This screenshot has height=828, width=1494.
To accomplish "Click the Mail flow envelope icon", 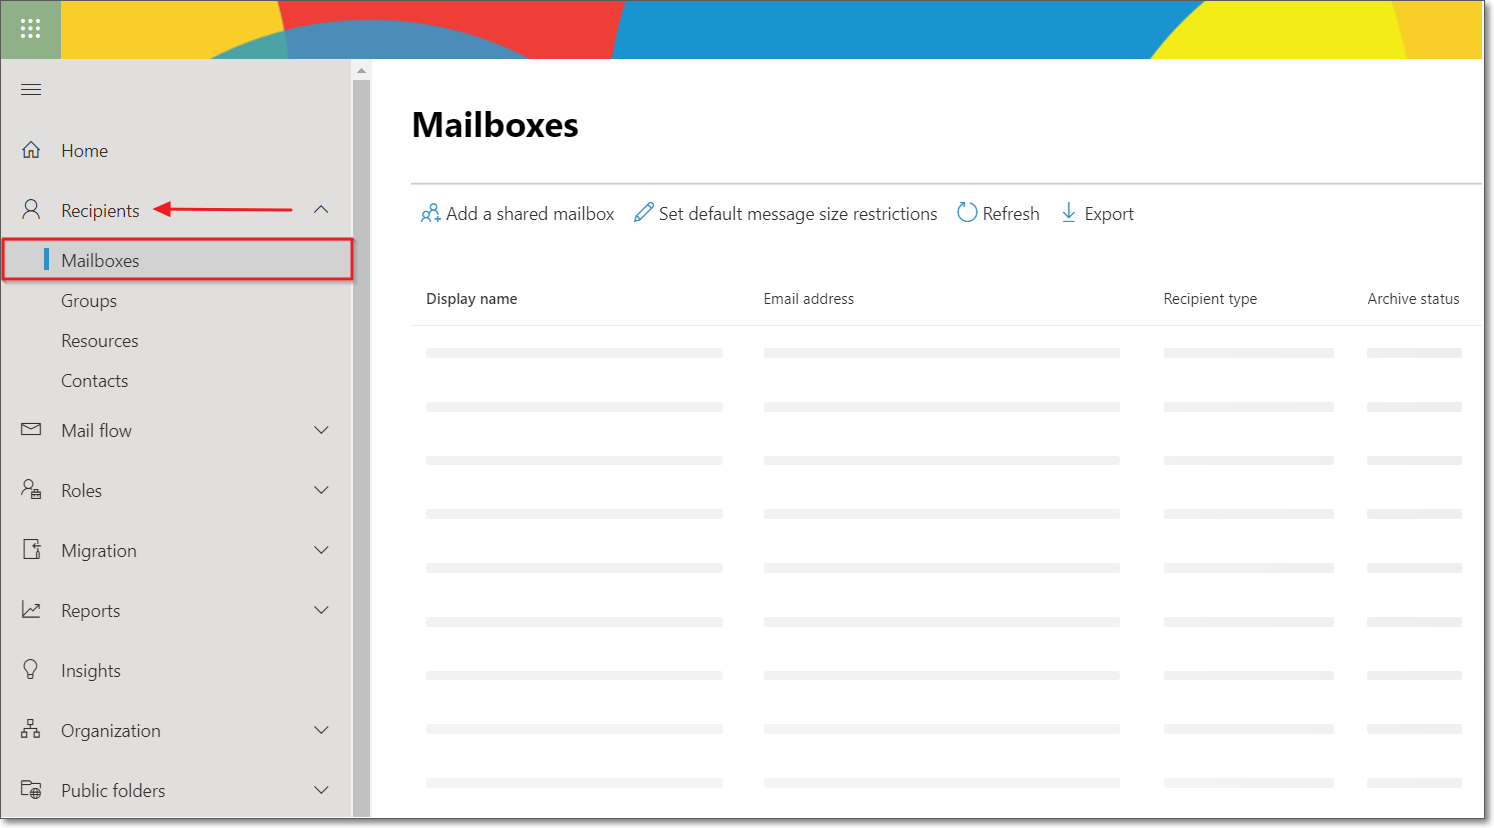I will [31, 429].
